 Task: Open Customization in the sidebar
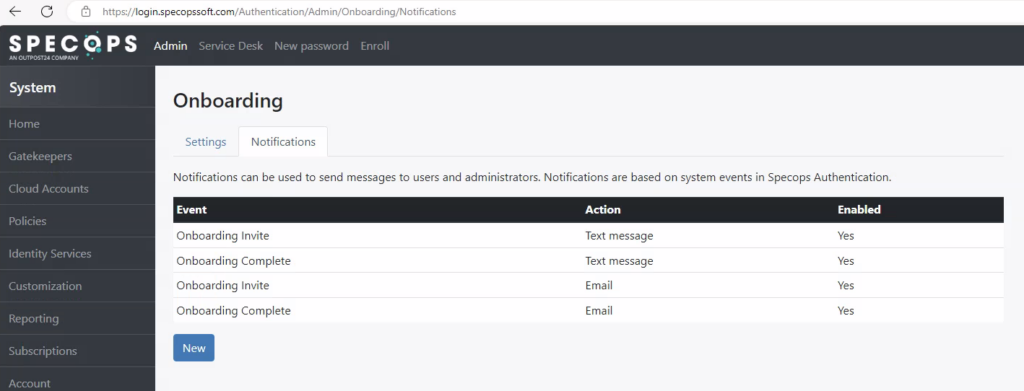[x=78, y=286]
